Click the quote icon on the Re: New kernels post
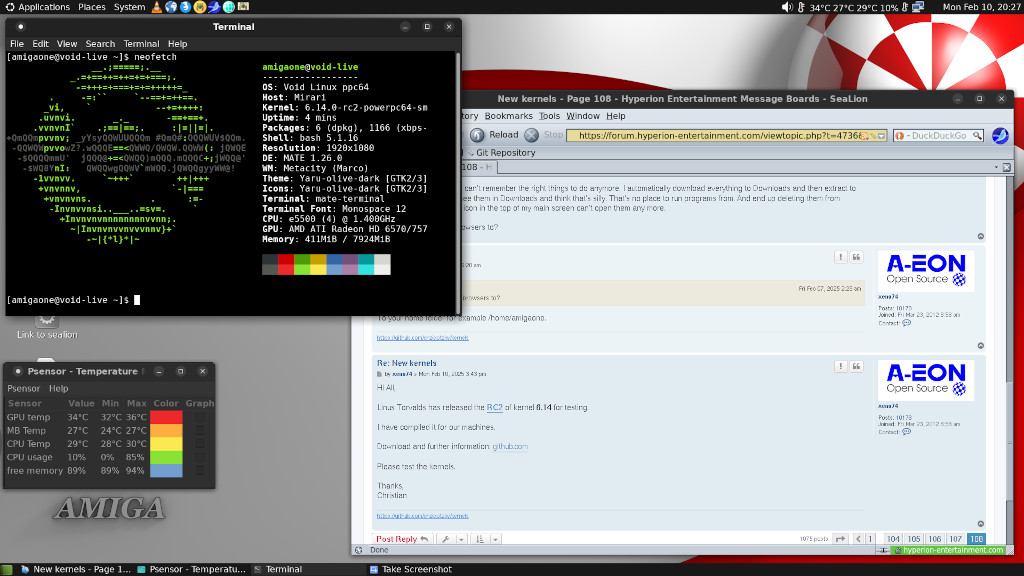 click(x=856, y=366)
